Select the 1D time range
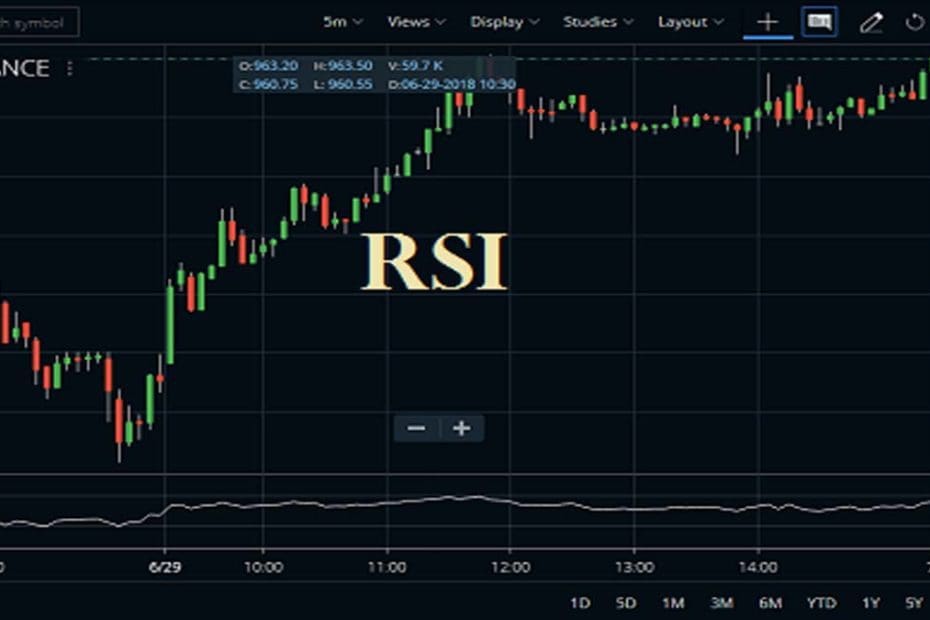This screenshot has height=620, width=930. point(580,603)
